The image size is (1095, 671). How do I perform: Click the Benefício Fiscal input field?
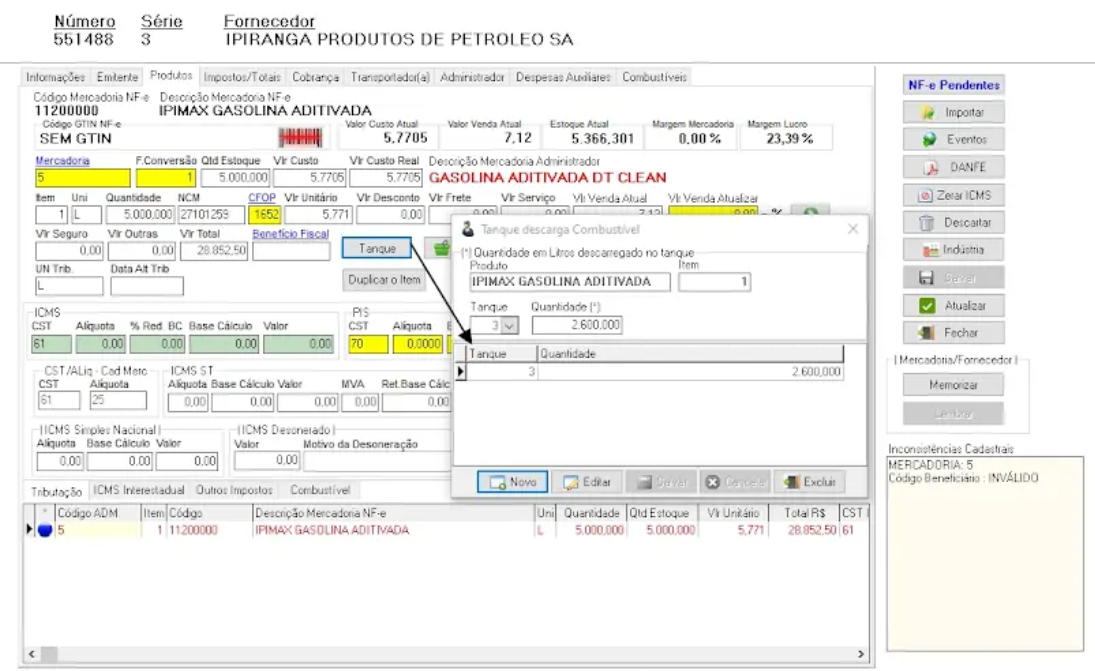pyautogui.click(x=291, y=251)
